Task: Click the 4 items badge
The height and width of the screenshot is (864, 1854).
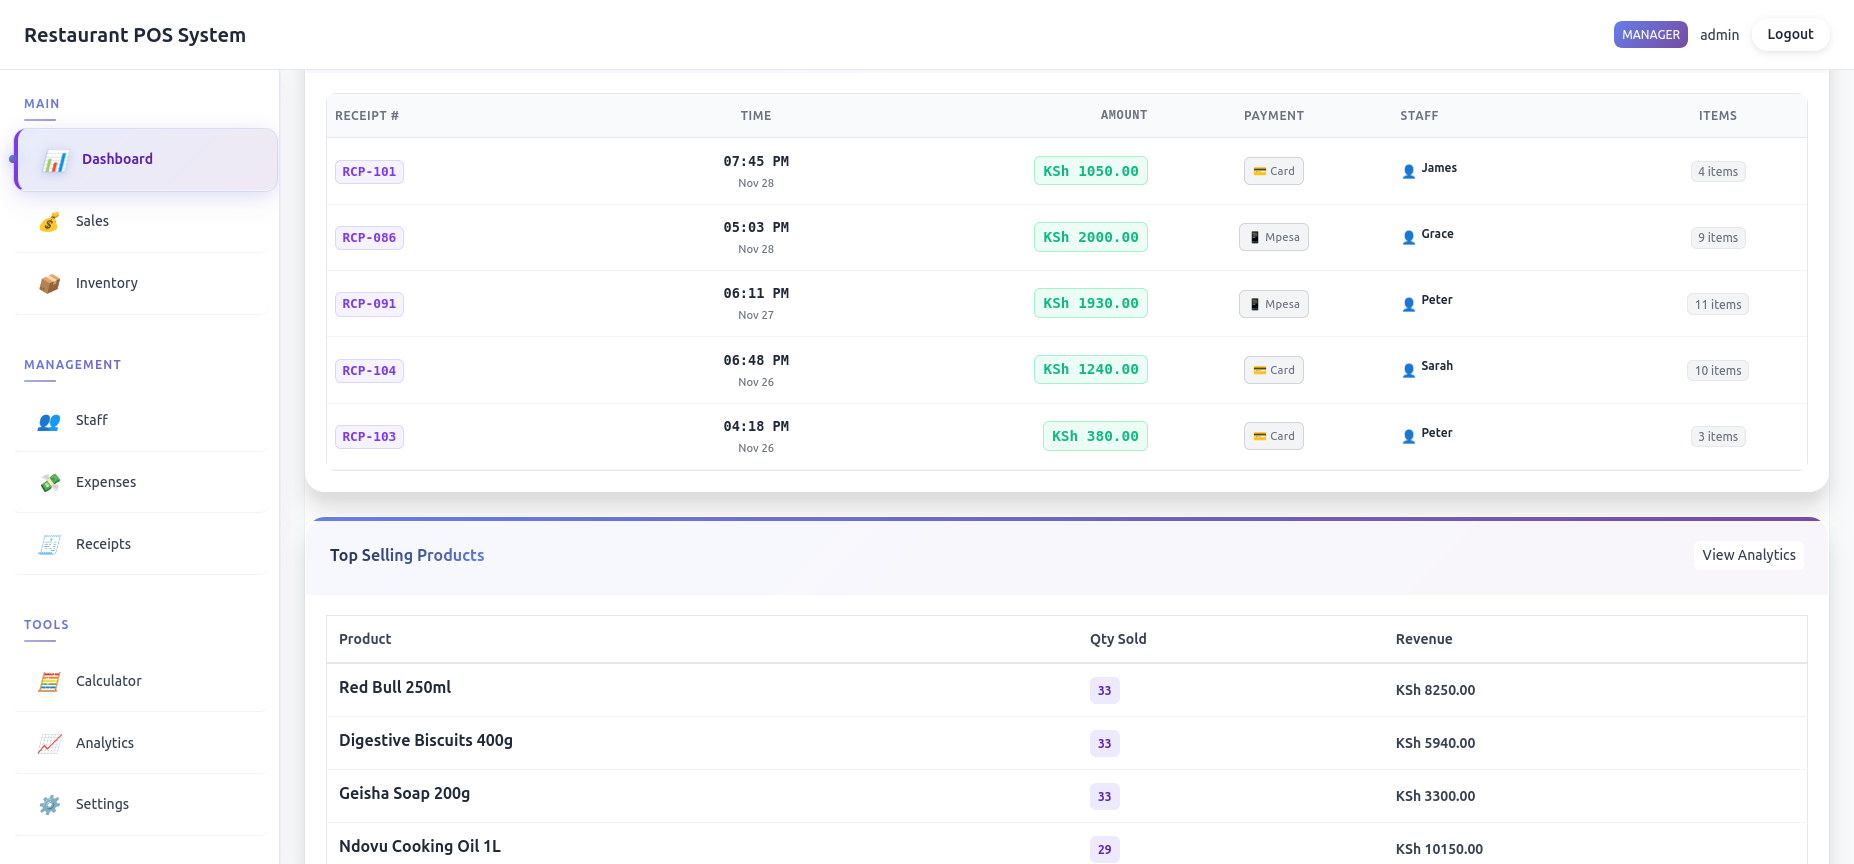Action: click(x=1718, y=172)
